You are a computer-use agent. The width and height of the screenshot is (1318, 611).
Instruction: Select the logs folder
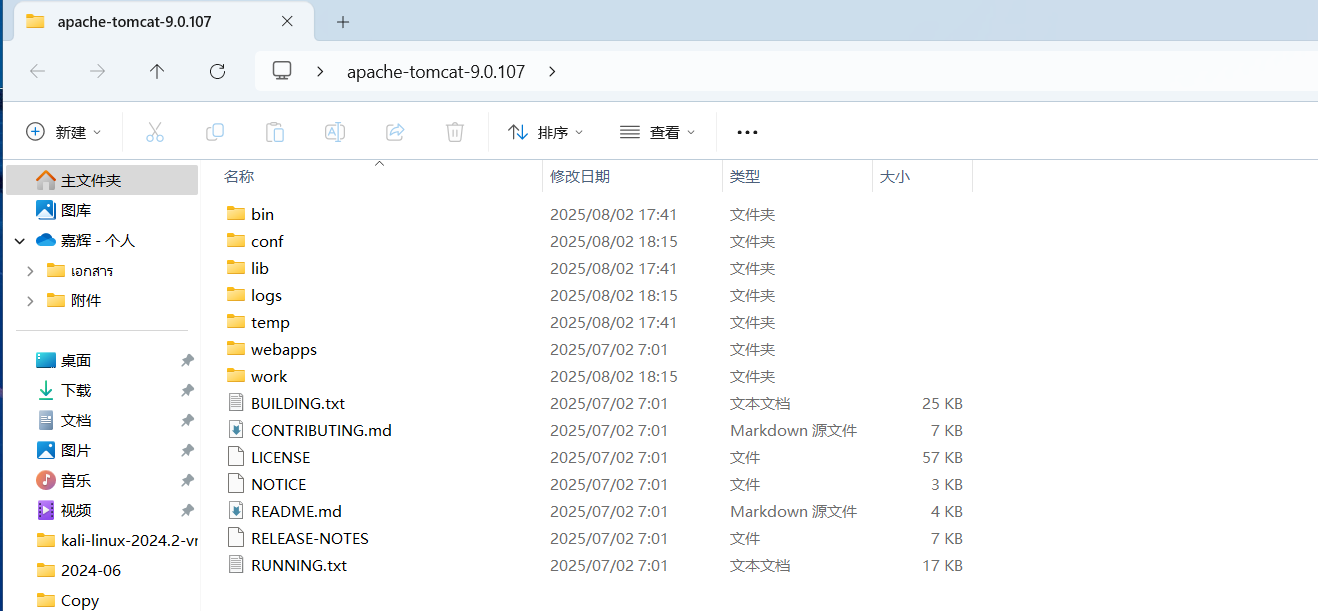(266, 295)
